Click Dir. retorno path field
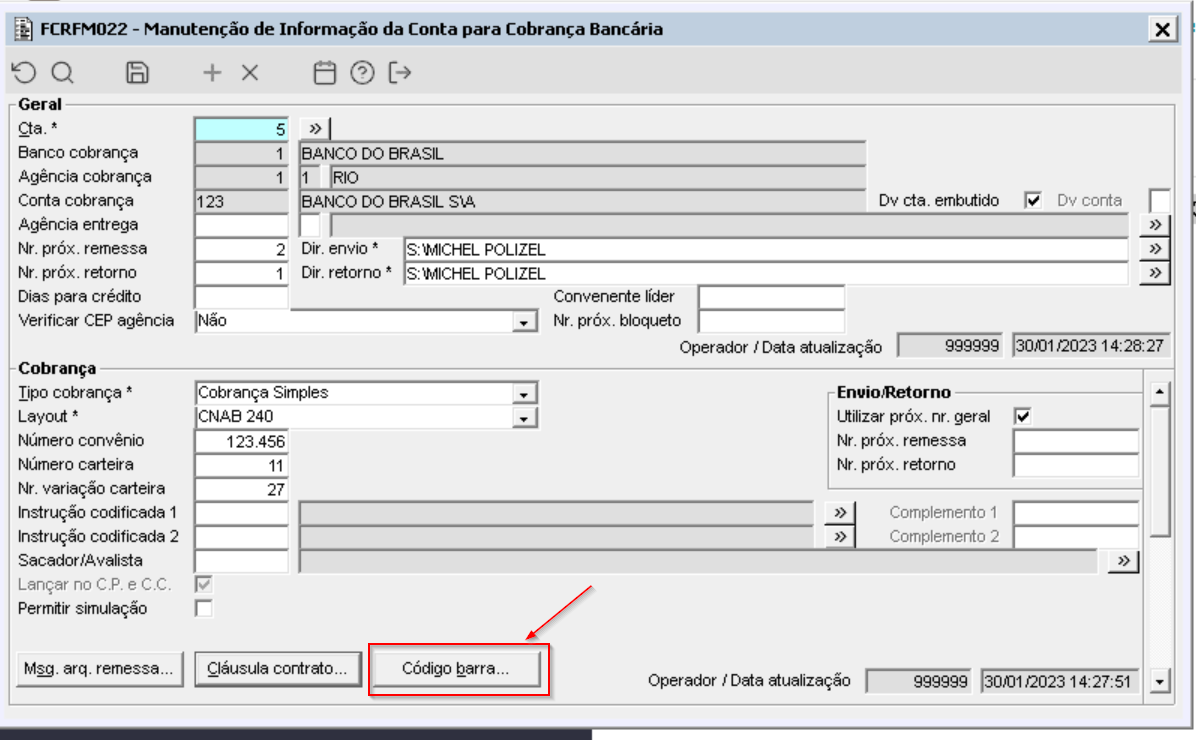The image size is (1196, 740). [x=766, y=273]
